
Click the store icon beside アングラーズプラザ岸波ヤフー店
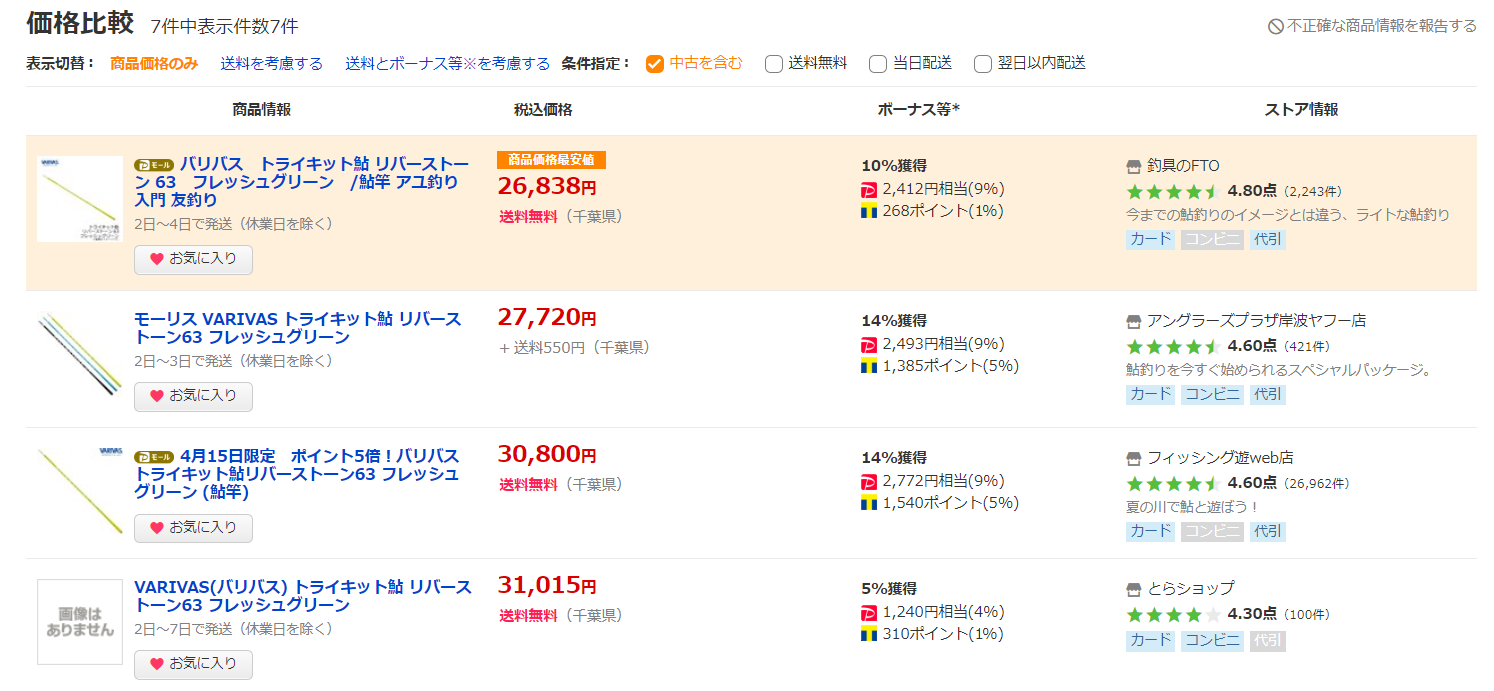click(1134, 321)
